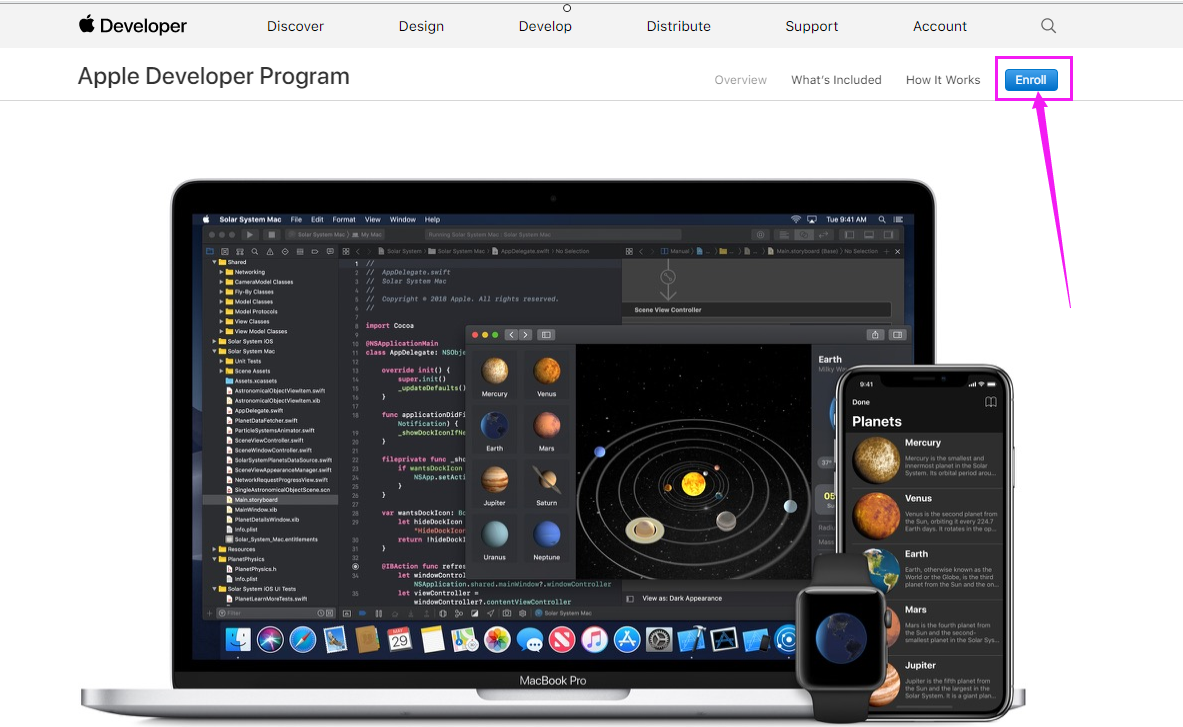Viewport: 1183px width, 727px height.
Task: Click the search magnifier in top navigation
Action: (x=1048, y=26)
